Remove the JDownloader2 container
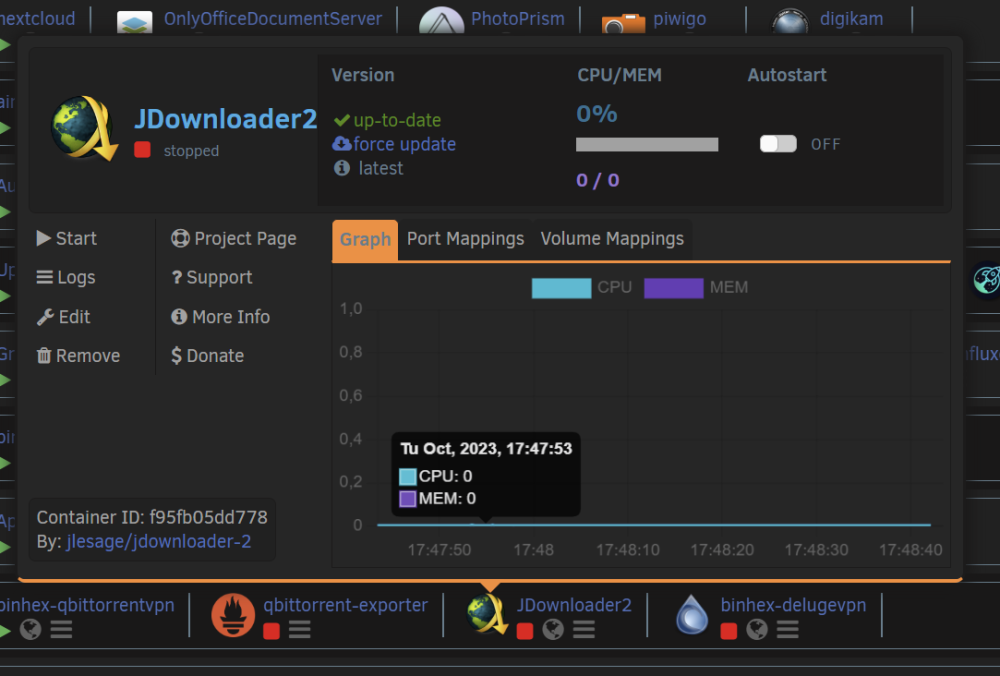Image resolution: width=1000 pixels, height=676 pixels. (x=78, y=356)
